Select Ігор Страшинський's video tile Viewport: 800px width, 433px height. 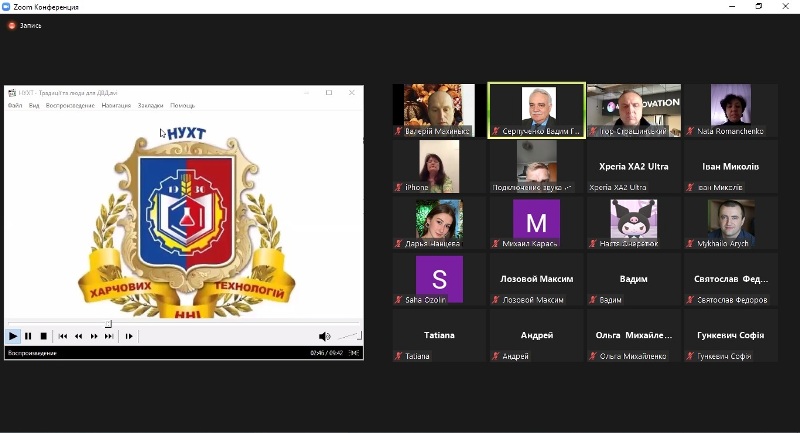click(x=634, y=110)
